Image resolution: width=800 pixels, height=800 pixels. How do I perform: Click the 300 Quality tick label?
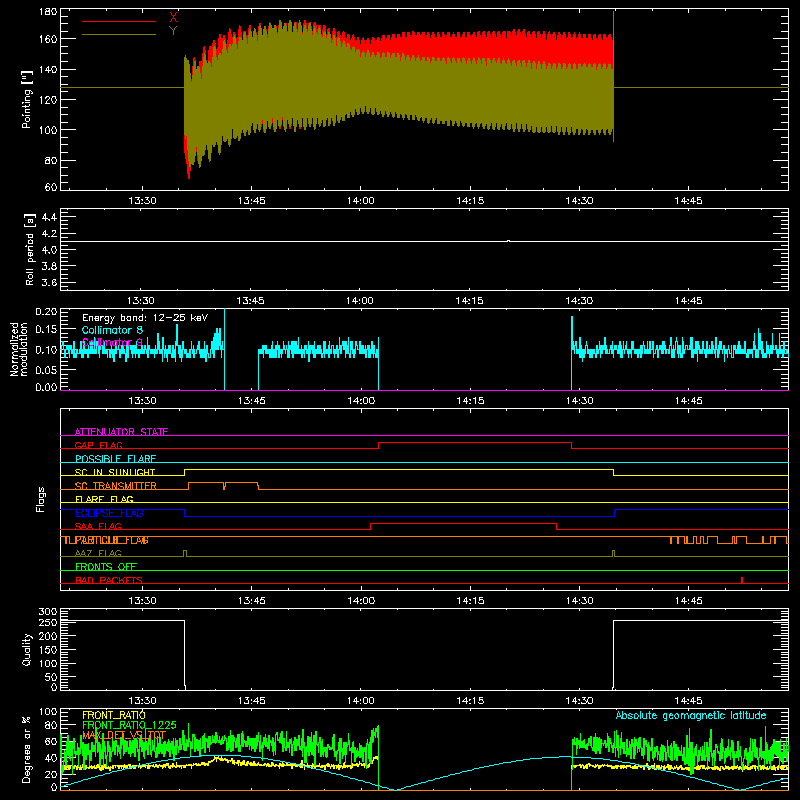point(48,612)
